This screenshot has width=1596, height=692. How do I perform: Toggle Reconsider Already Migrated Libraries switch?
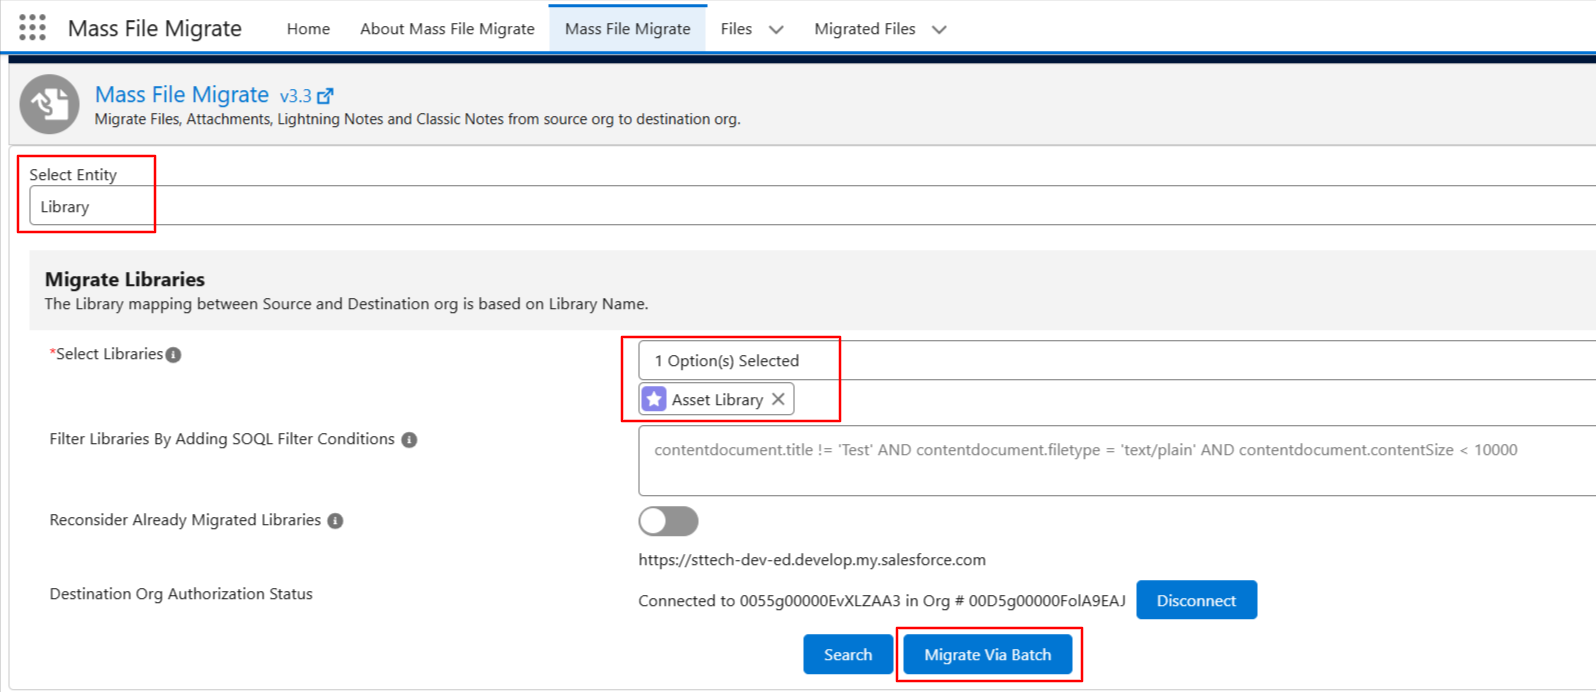668,521
